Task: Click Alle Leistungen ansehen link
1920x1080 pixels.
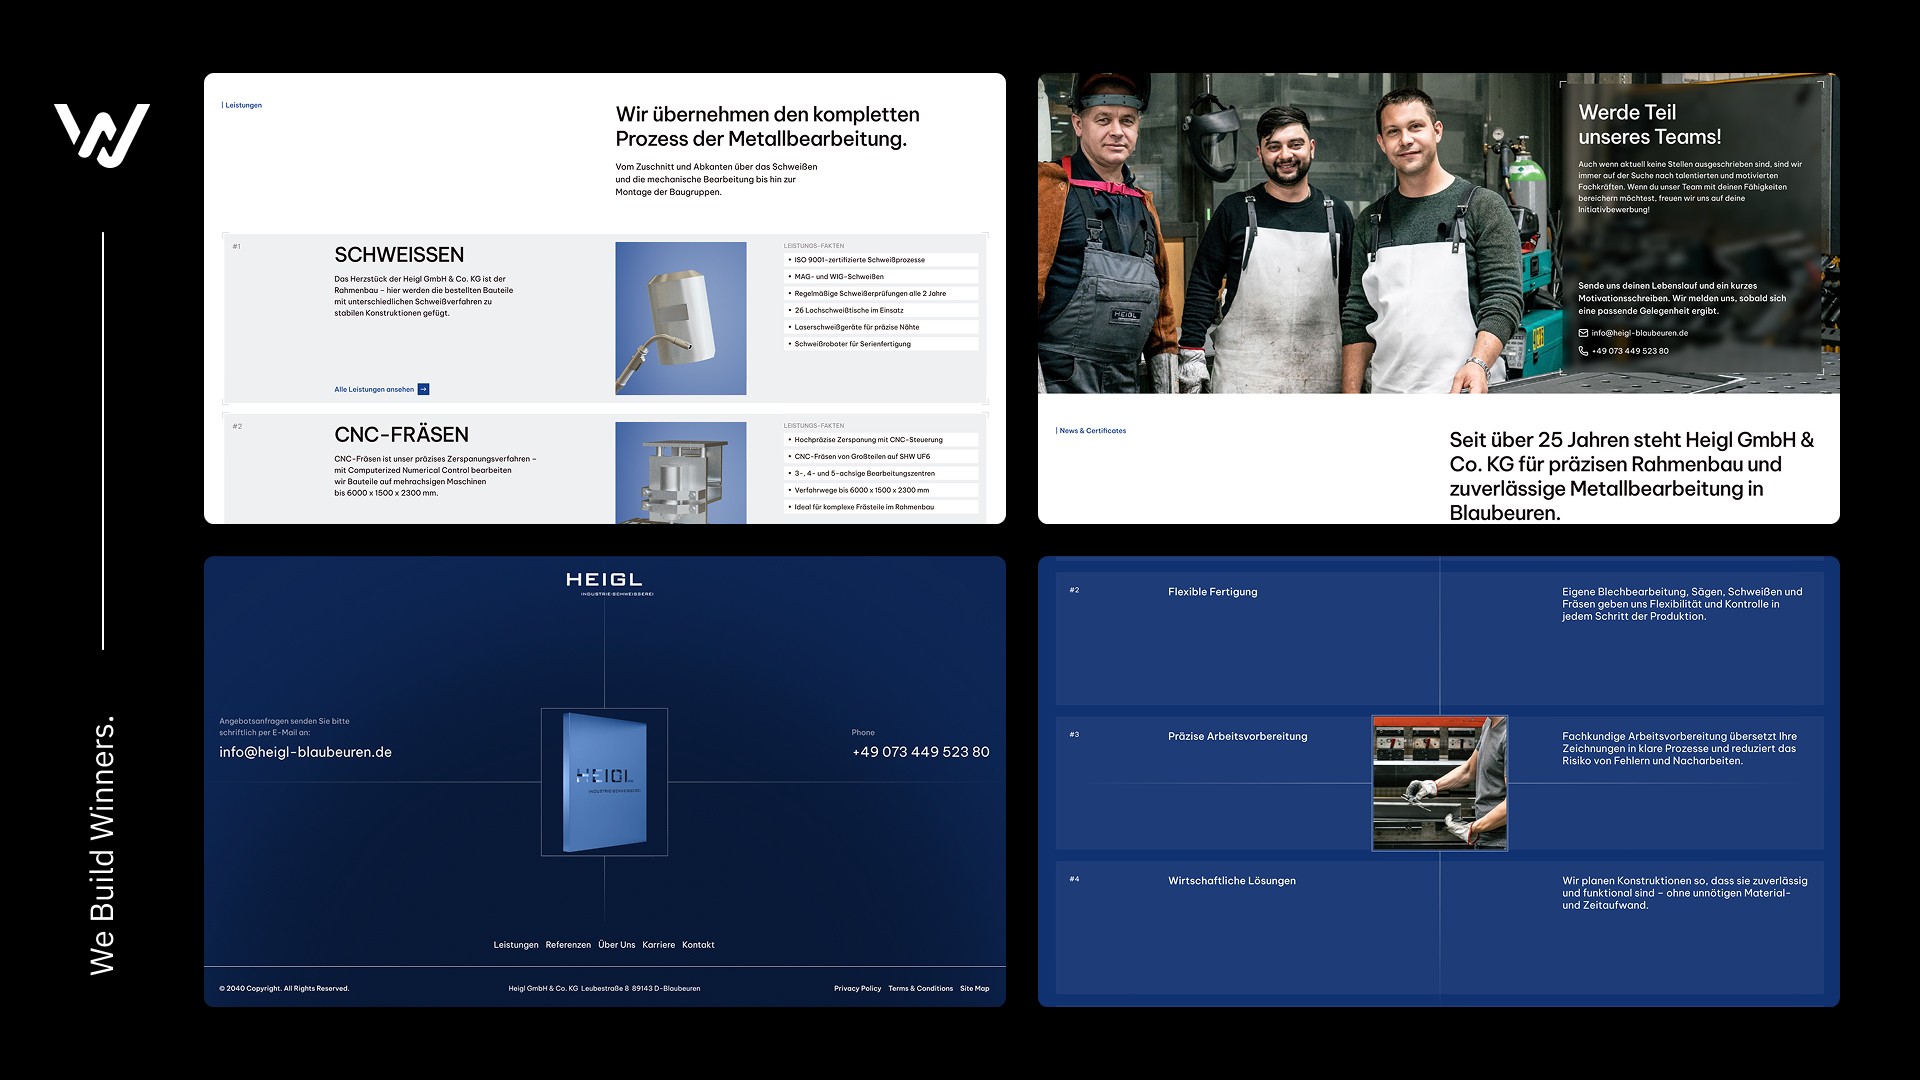Action: pyautogui.click(x=374, y=390)
